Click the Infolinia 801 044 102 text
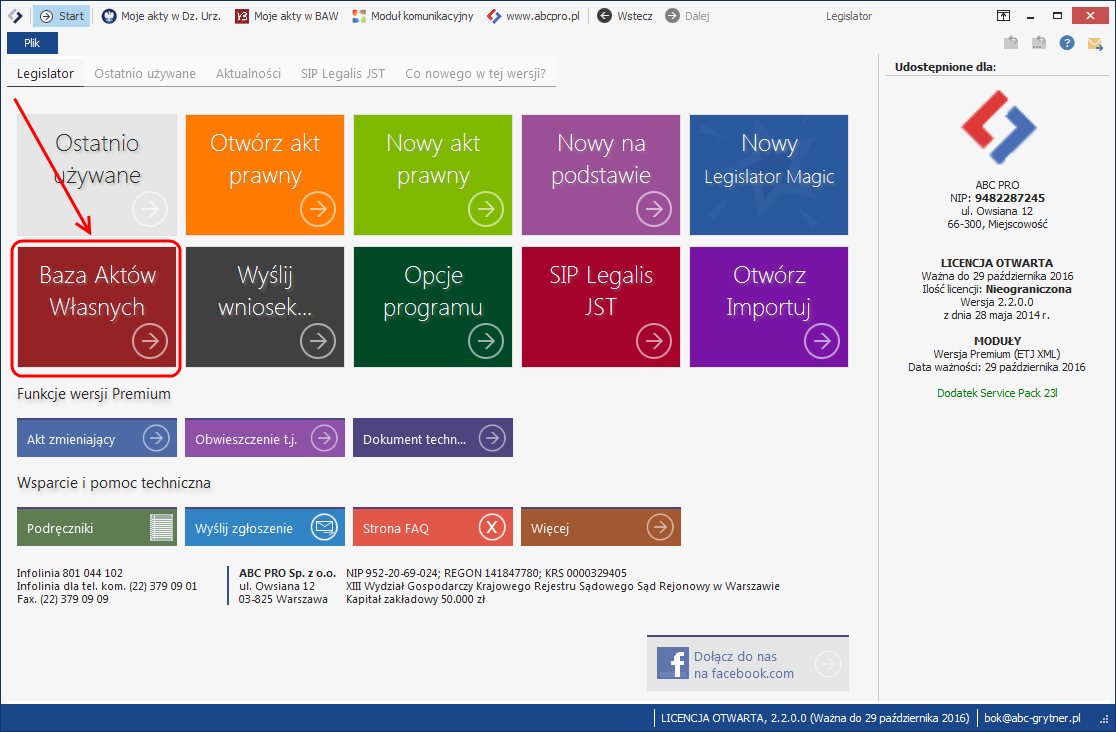Image resolution: width=1116 pixels, height=732 pixels. click(x=70, y=573)
